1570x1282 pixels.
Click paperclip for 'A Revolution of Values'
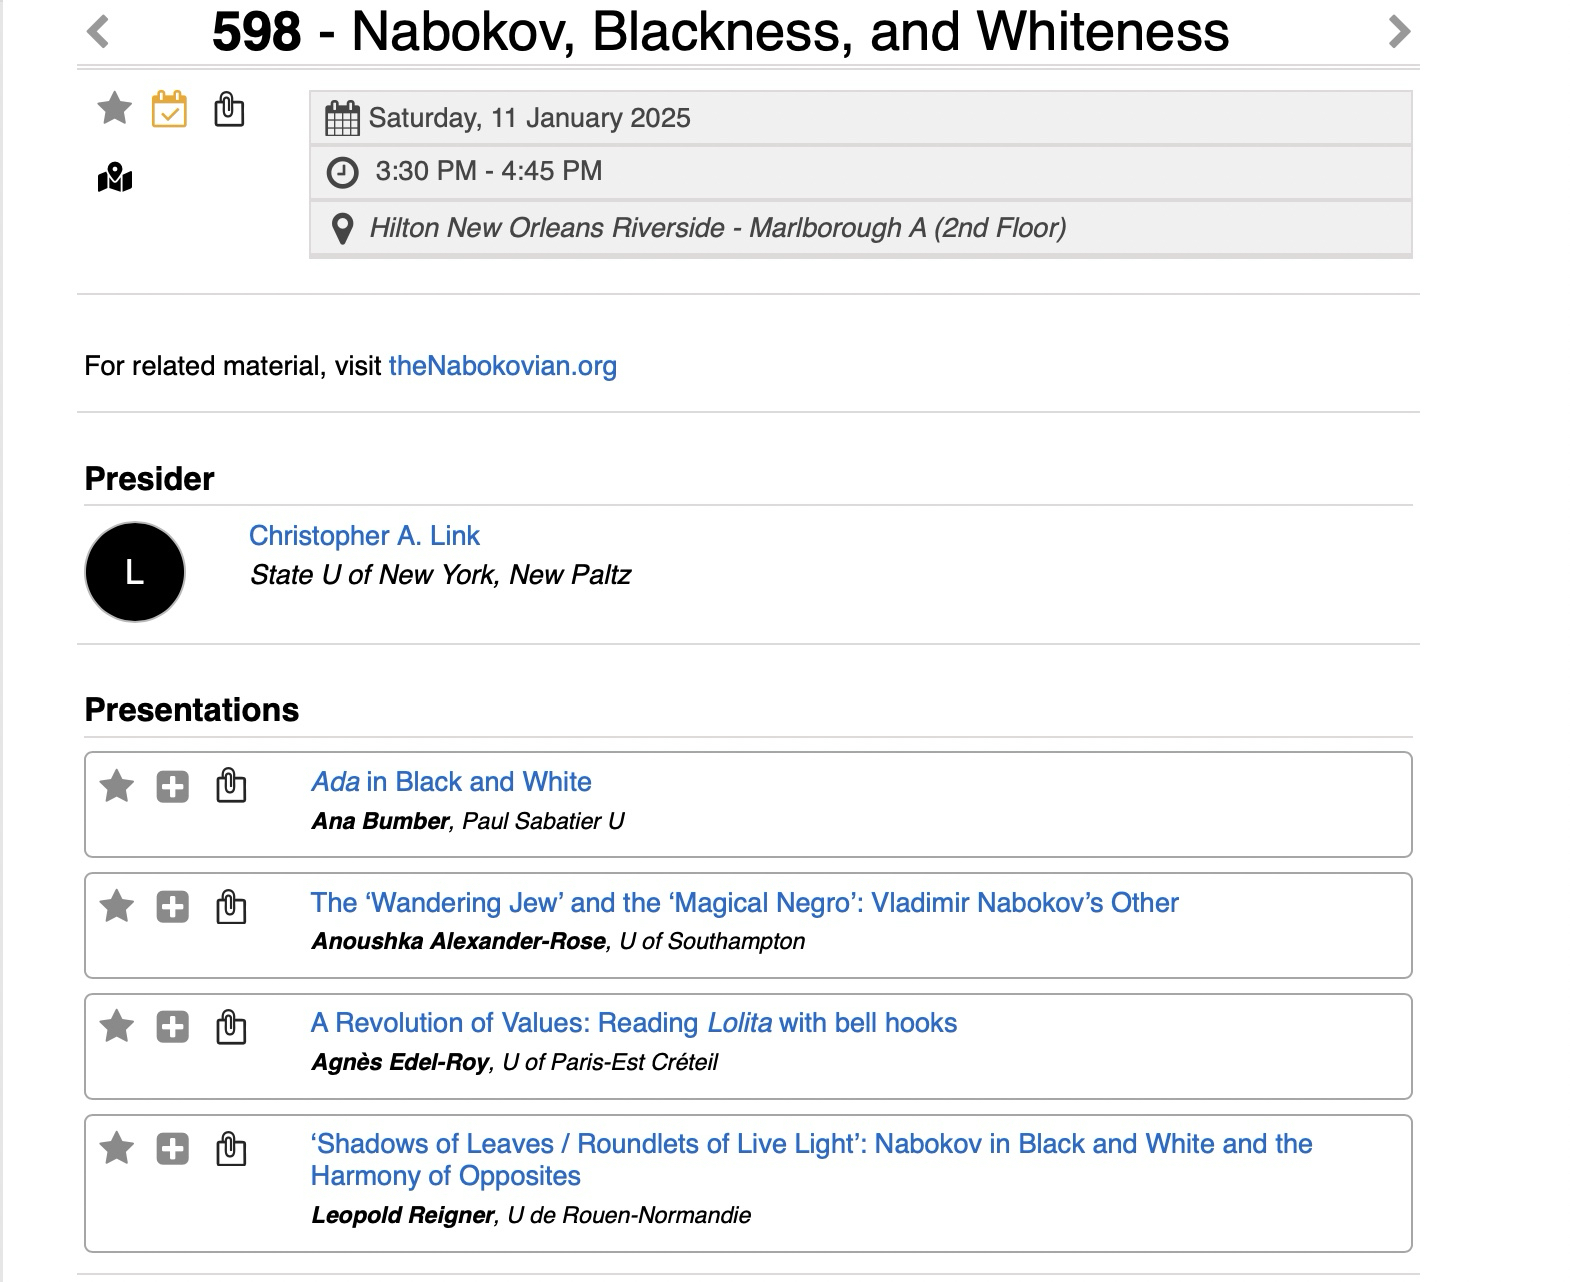231,1027
